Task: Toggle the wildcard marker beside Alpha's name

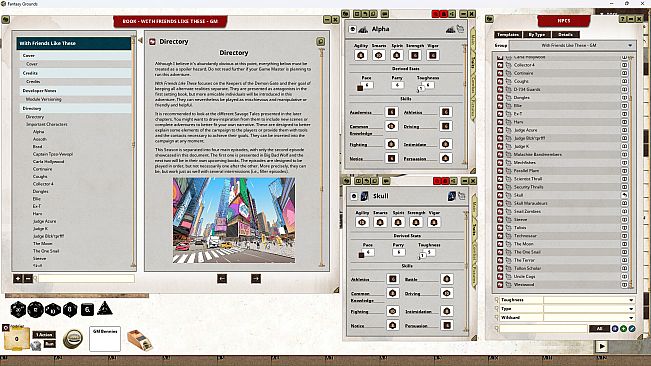Action: click(352, 29)
